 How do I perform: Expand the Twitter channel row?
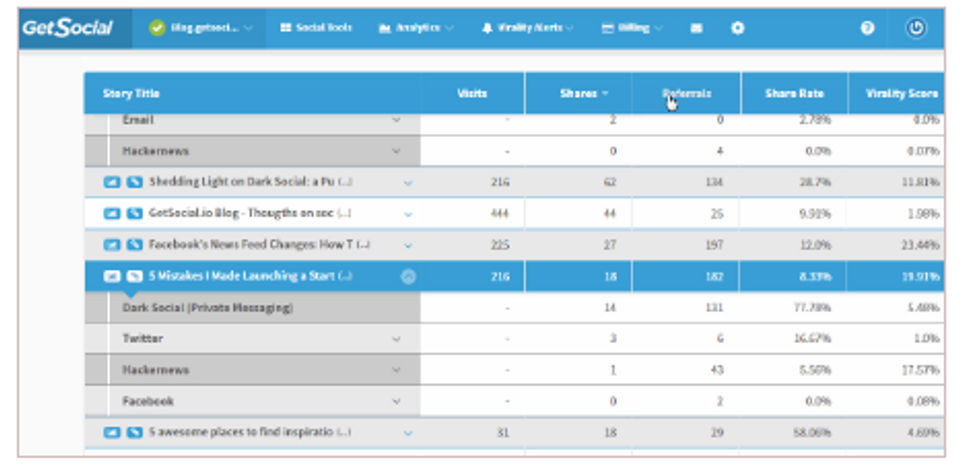tap(396, 338)
